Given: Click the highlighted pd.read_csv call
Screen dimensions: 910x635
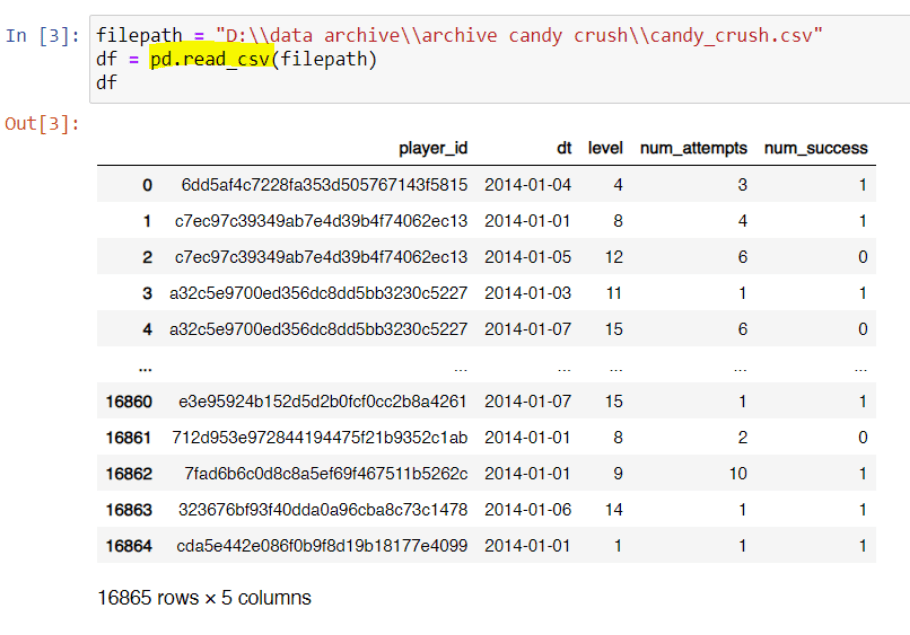Looking at the screenshot, I should (208, 60).
